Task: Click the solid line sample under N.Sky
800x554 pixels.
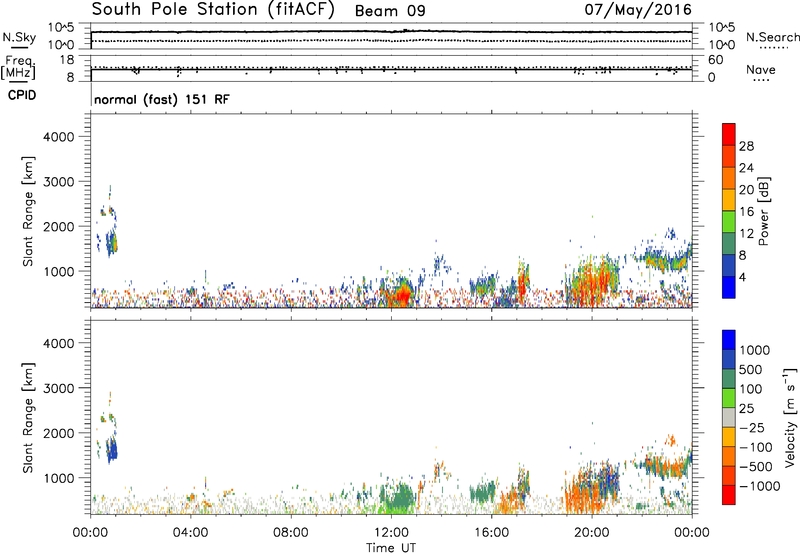Action: pos(19,48)
